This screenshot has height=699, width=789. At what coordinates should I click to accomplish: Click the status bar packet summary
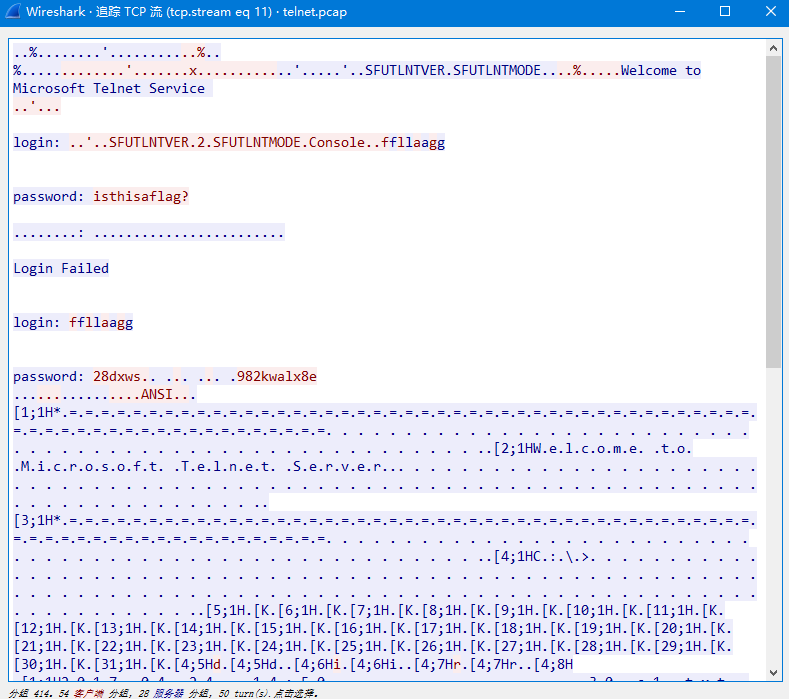164,693
